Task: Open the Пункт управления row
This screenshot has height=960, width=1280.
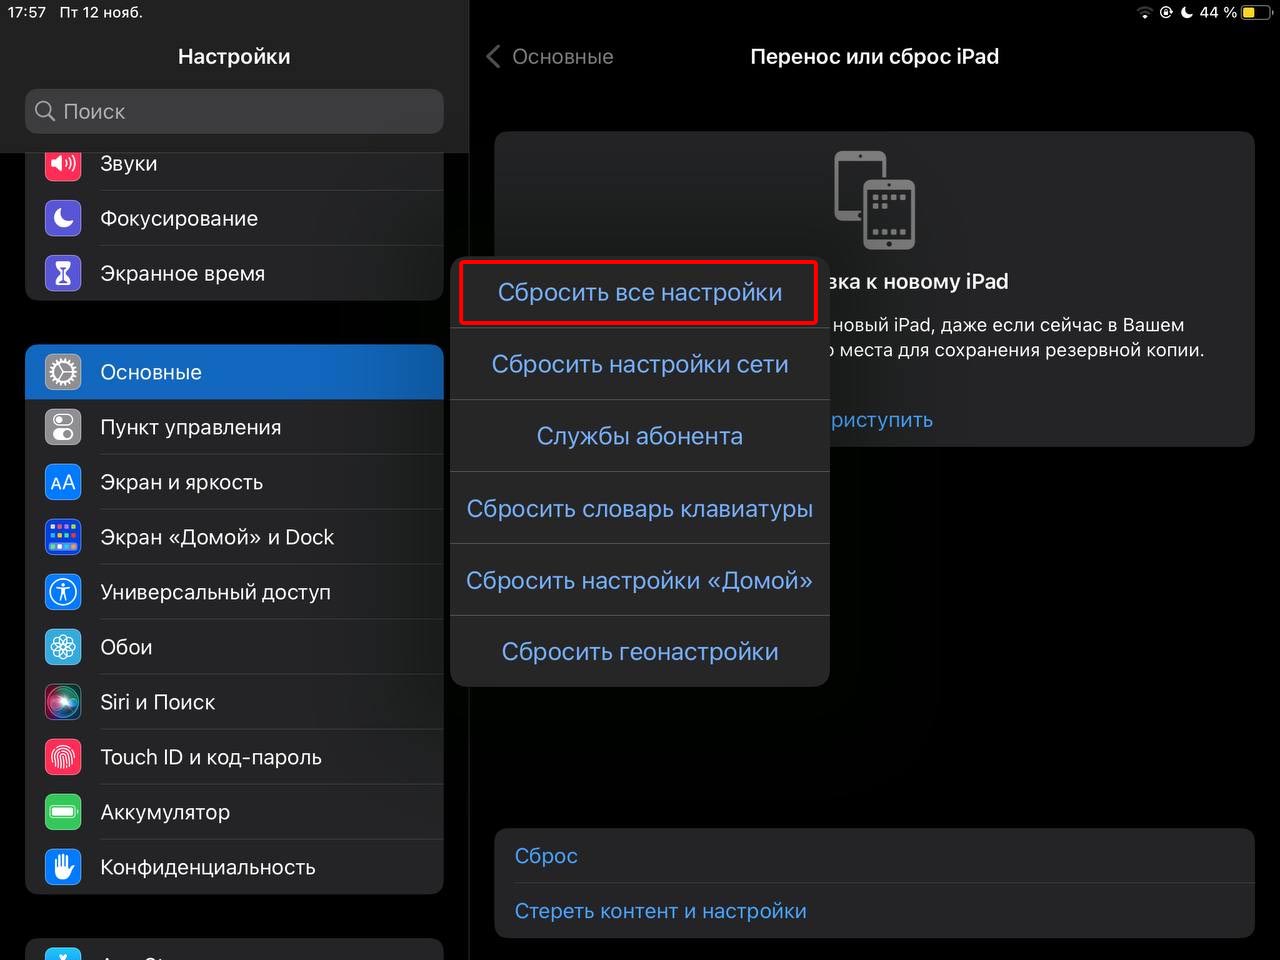Action: [234, 427]
